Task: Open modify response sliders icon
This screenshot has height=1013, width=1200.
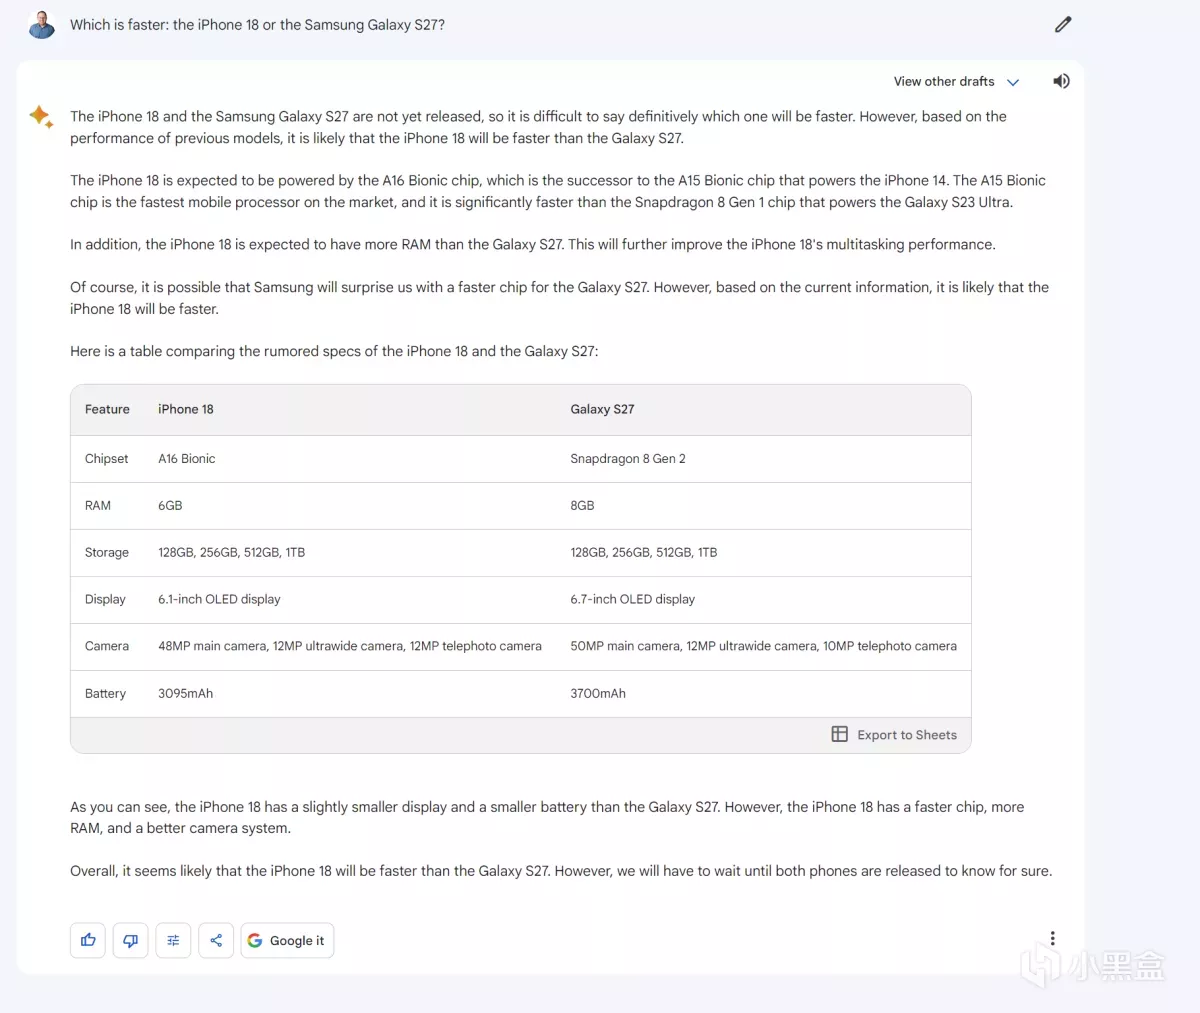Action: pyautogui.click(x=173, y=940)
